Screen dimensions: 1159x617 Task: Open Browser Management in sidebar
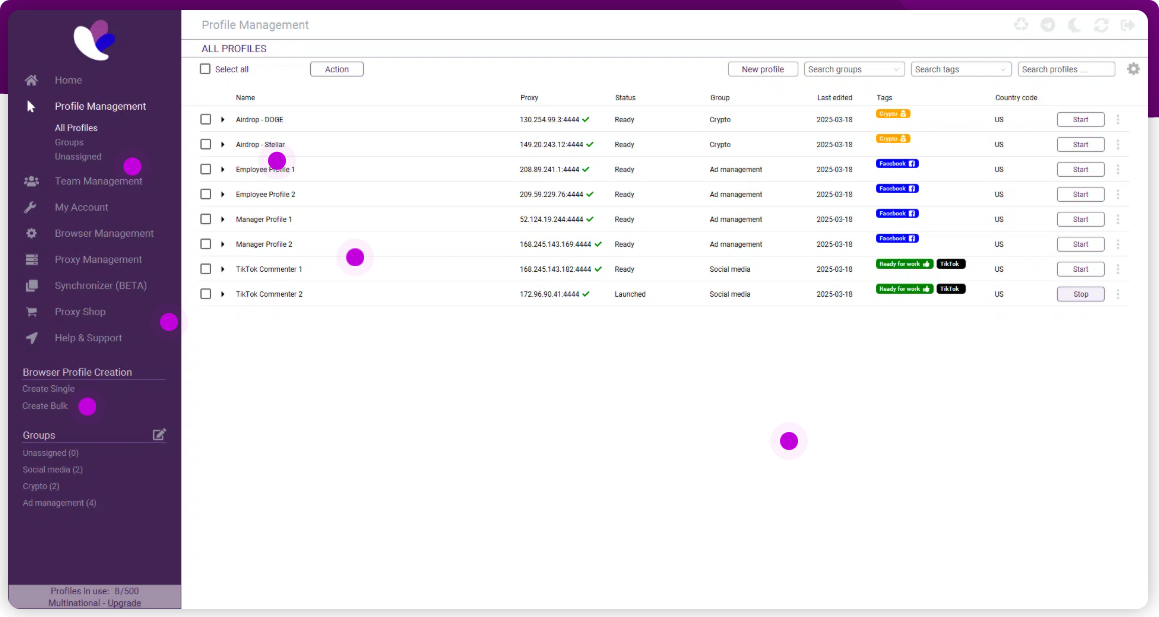tap(104, 233)
